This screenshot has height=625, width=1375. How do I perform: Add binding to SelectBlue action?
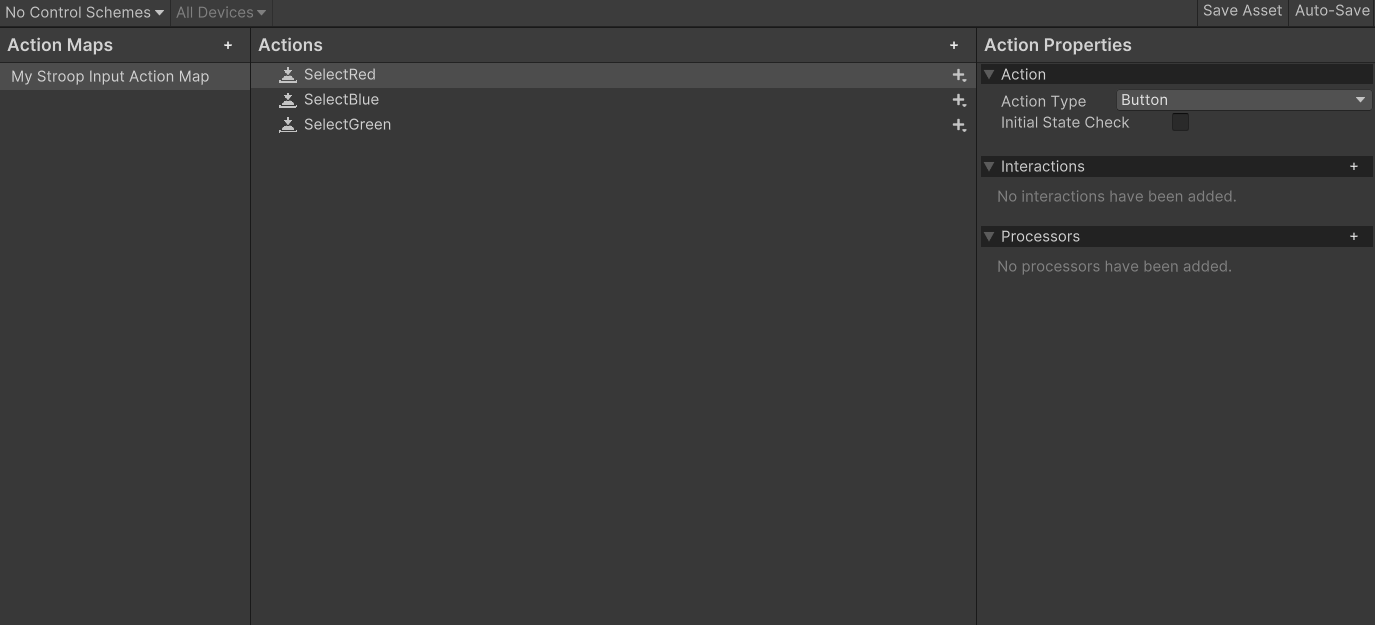click(x=959, y=100)
